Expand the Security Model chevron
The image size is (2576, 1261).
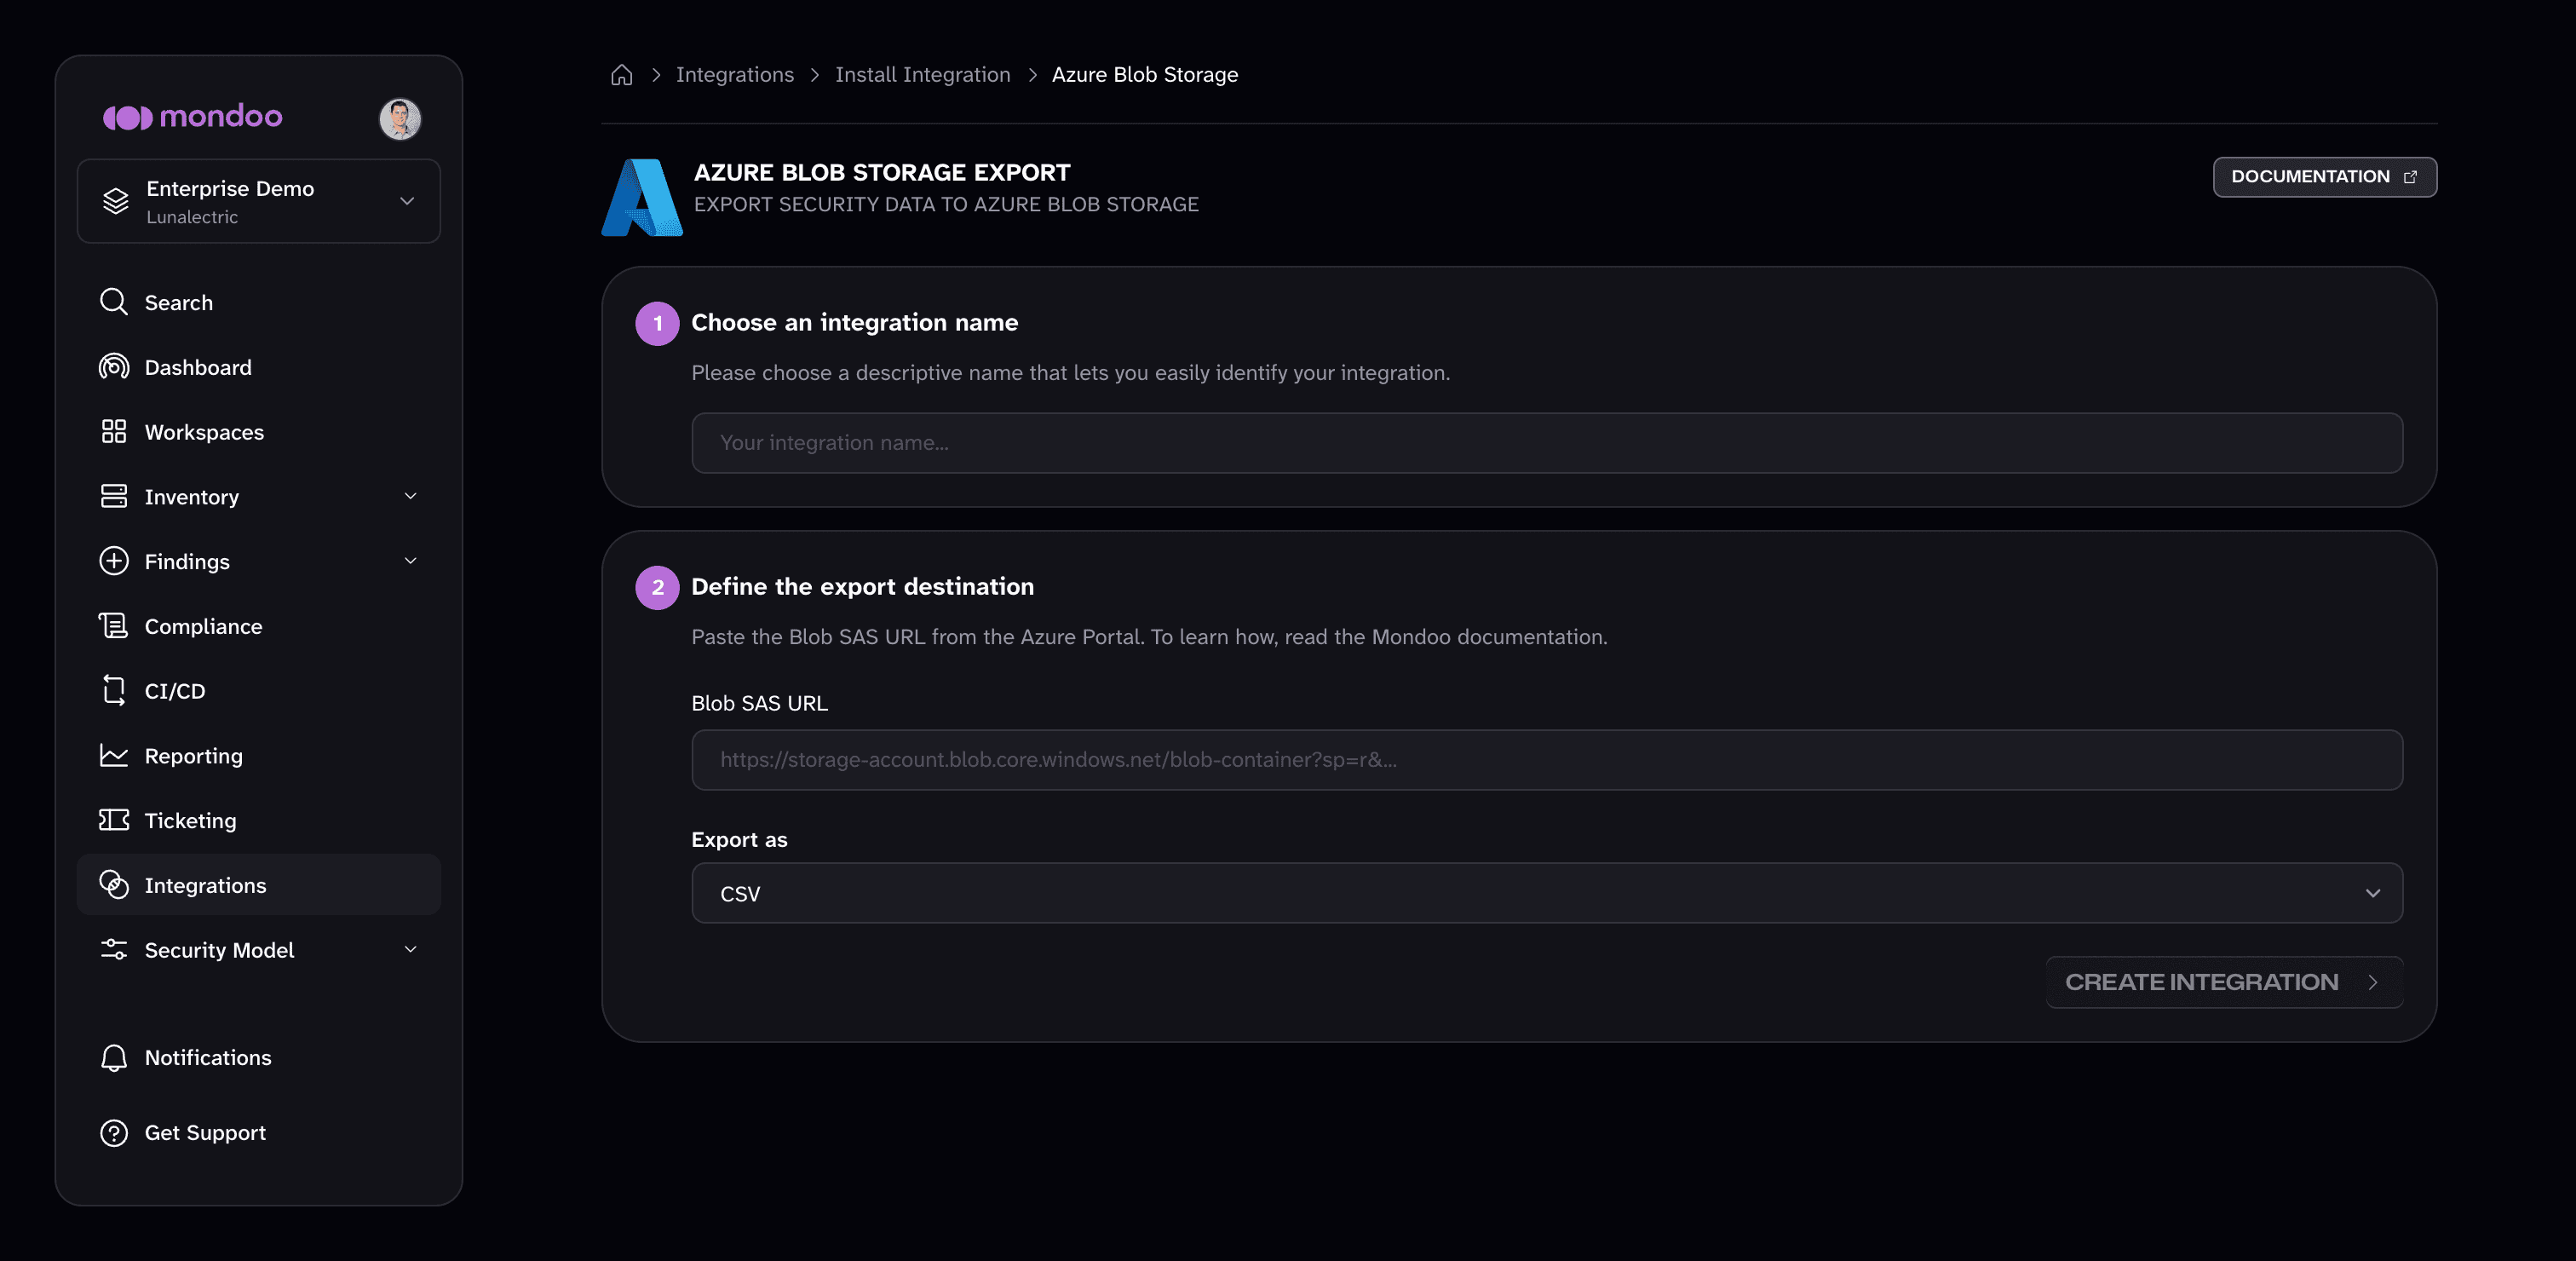(410, 949)
